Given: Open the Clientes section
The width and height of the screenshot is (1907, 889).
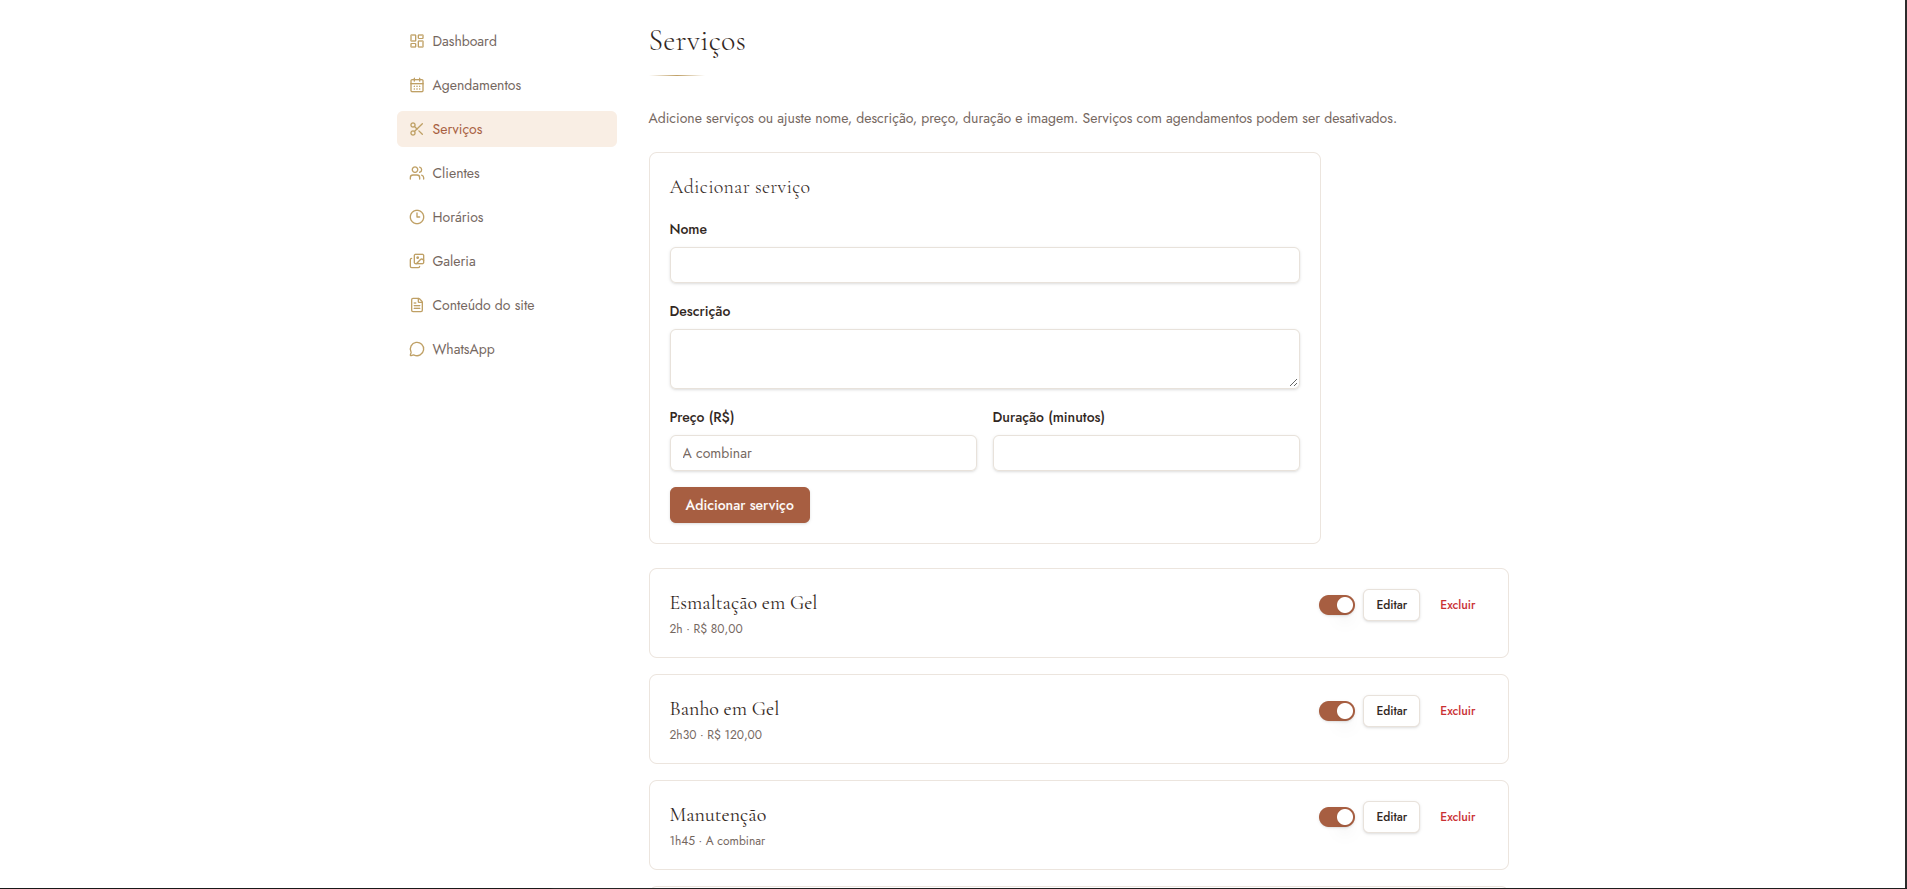Looking at the screenshot, I should pyautogui.click(x=507, y=173).
